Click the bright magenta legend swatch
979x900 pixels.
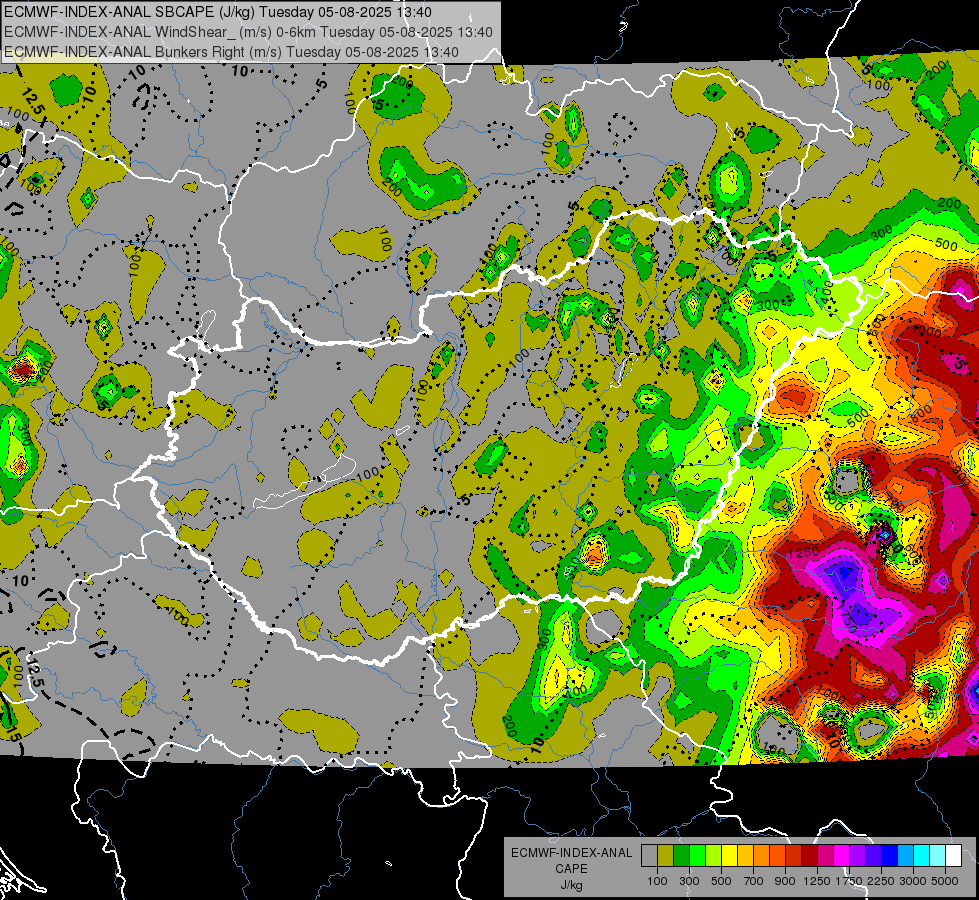tap(842, 856)
